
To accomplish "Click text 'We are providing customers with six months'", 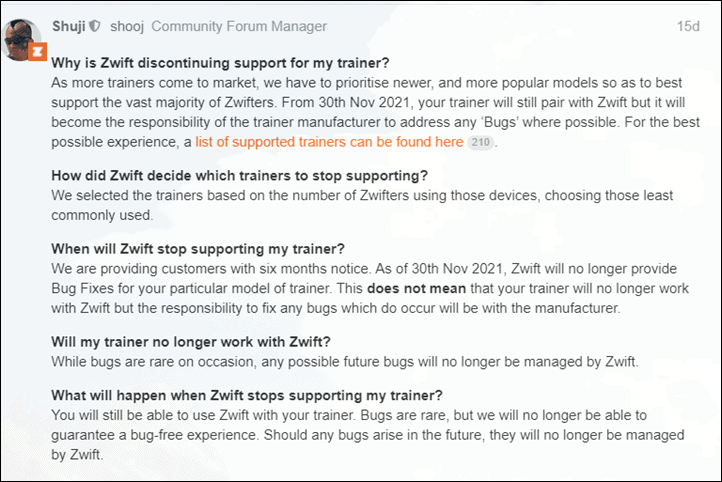I will (210, 268).
